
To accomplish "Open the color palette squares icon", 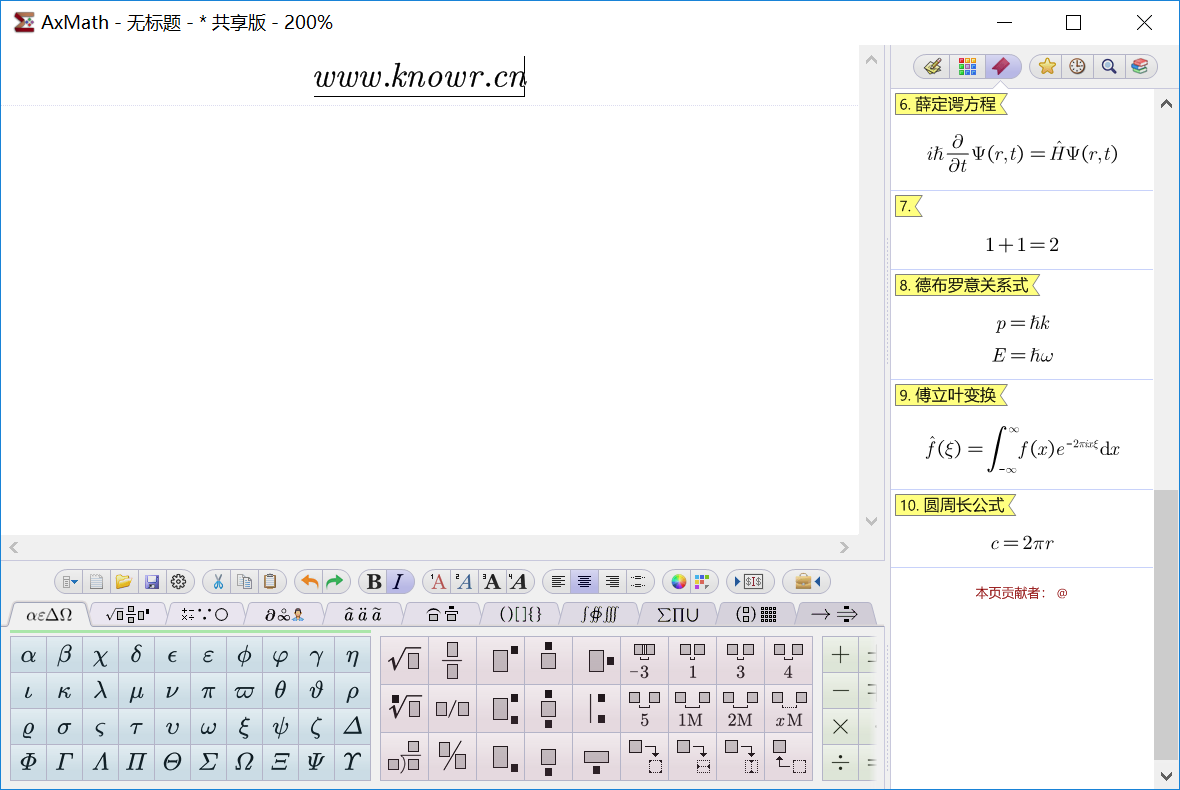I will coord(702,582).
